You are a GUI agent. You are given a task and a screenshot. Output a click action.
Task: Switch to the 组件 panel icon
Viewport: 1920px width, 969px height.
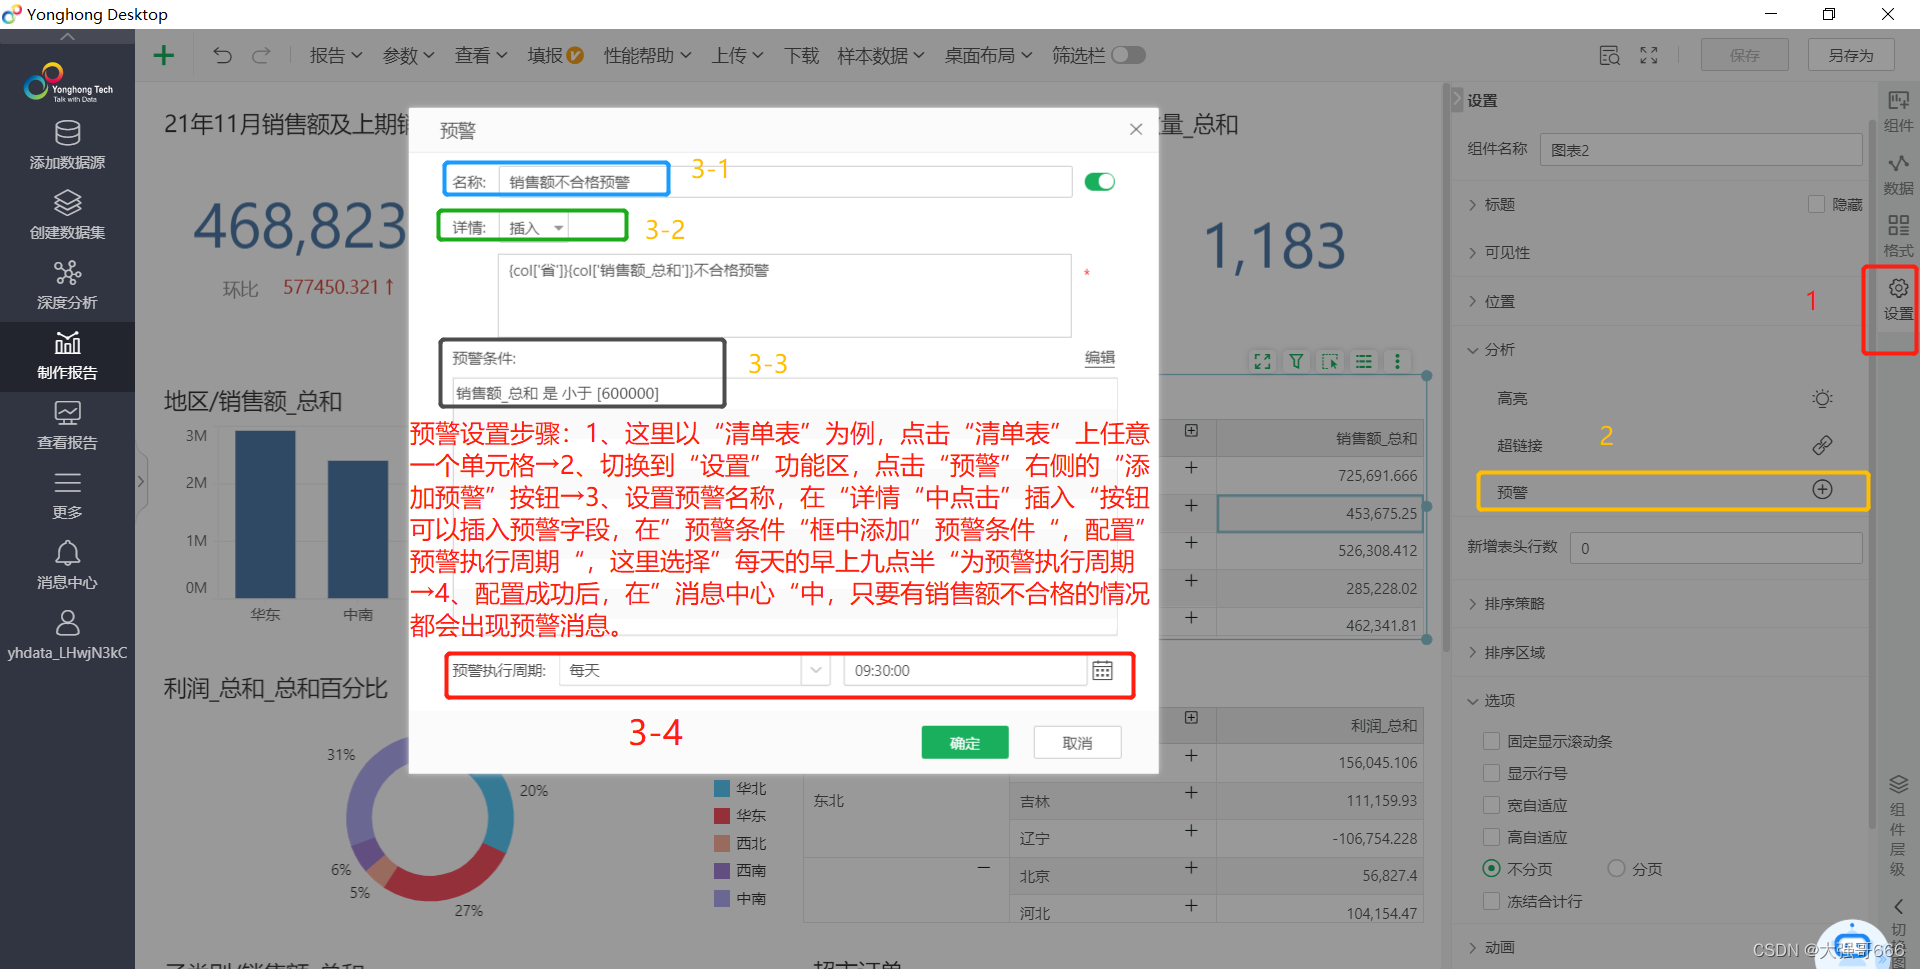[x=1898, y=111]
